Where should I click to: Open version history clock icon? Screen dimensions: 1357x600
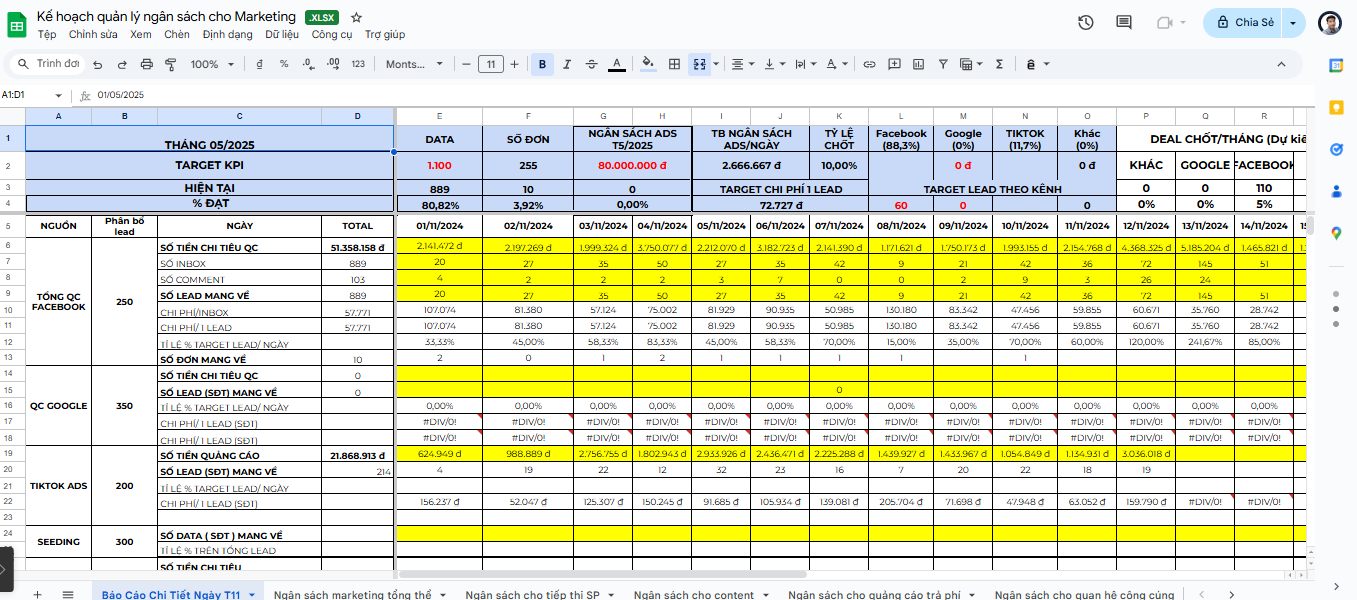(x=1086, y=22)
